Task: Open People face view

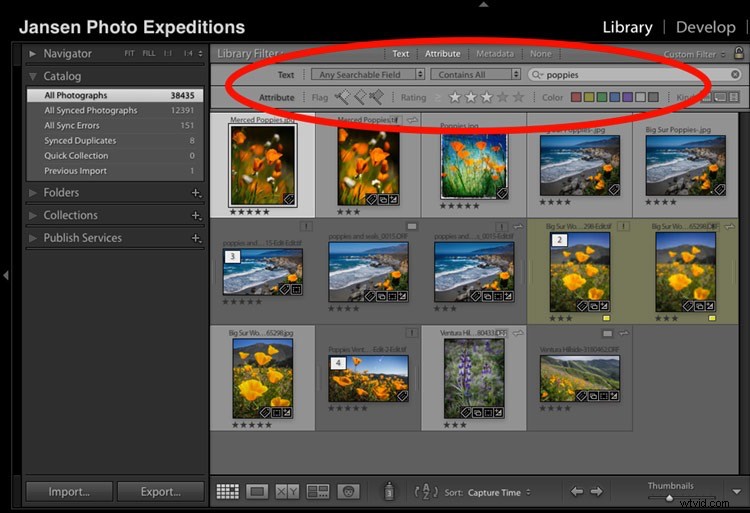Action: click(348, 491)
